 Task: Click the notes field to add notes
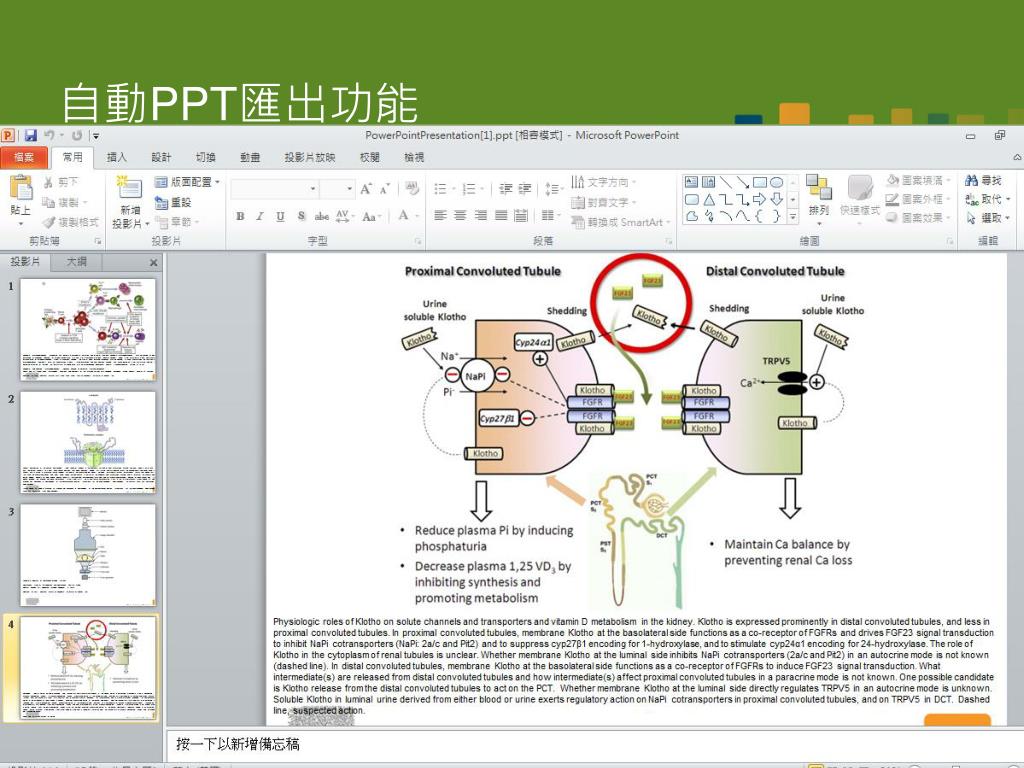[x=590, y=744]
